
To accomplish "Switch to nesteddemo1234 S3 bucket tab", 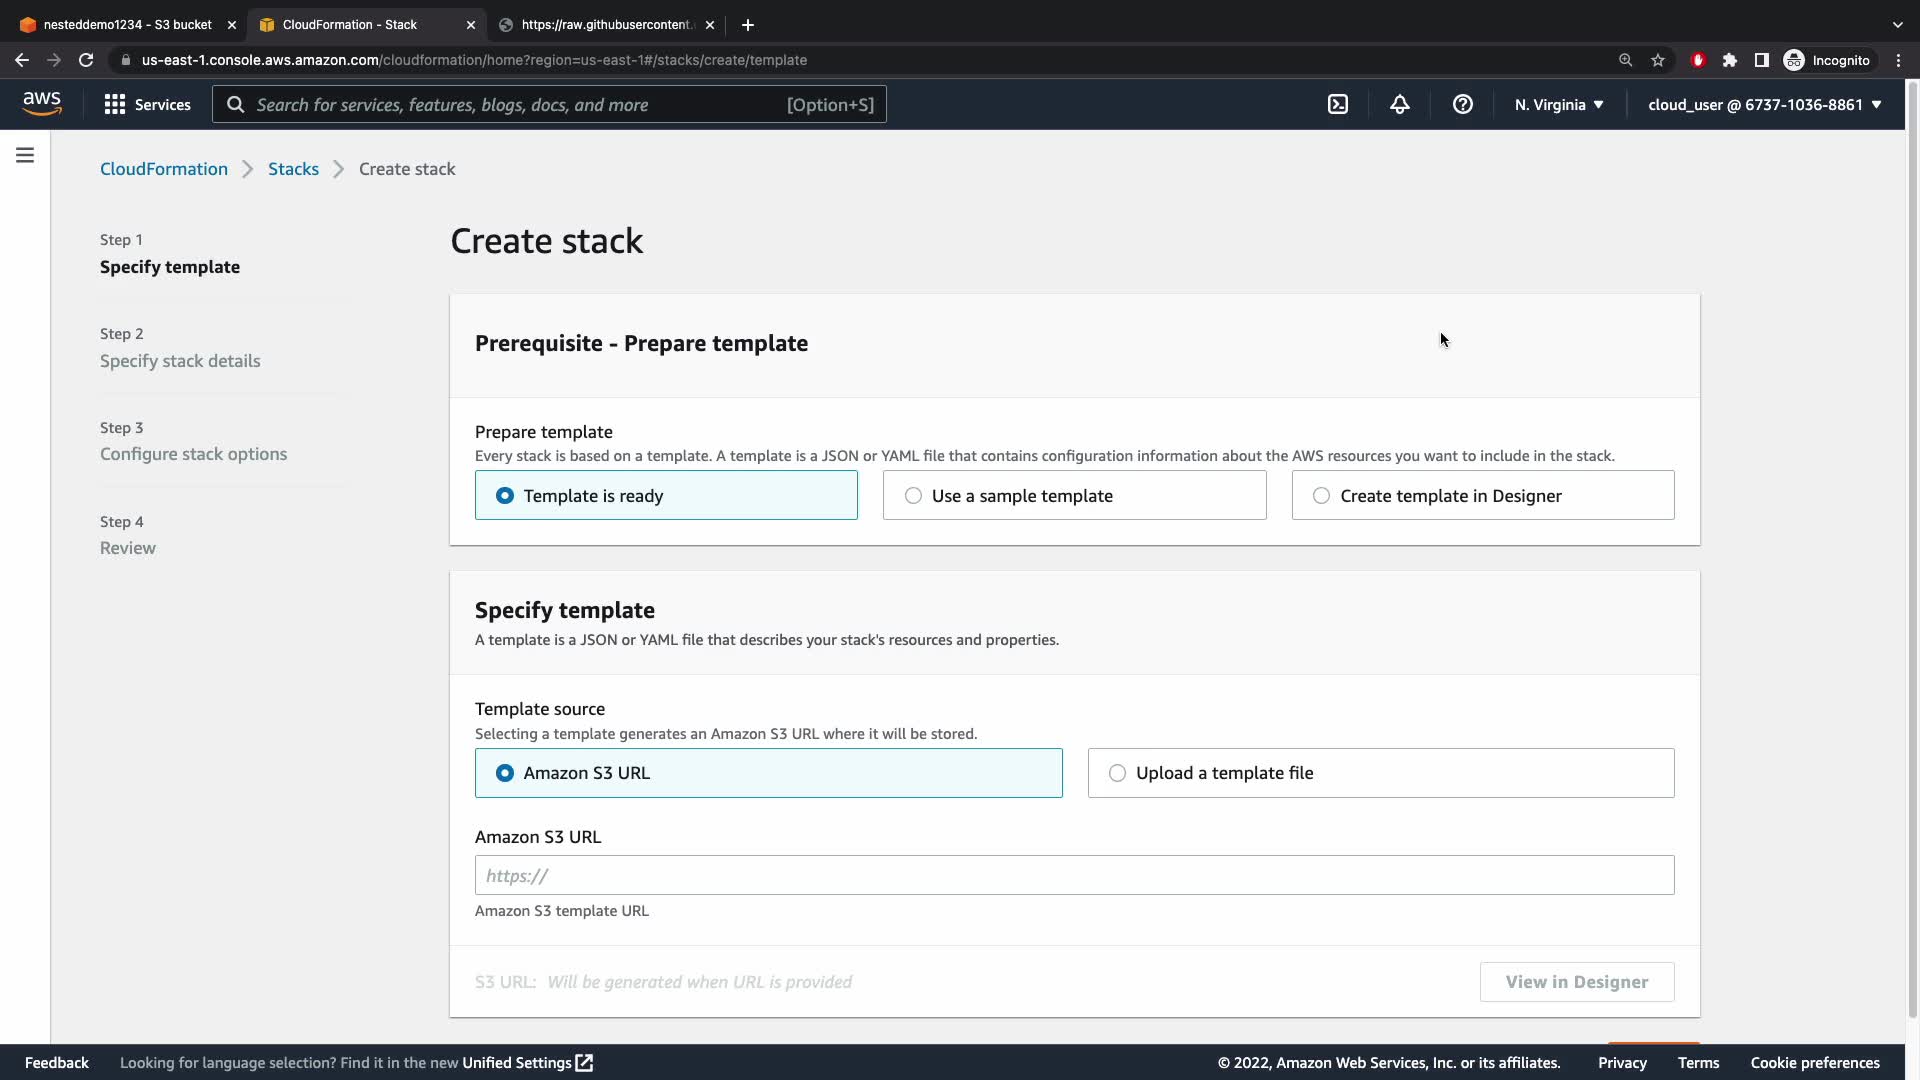I will (127, 24).
